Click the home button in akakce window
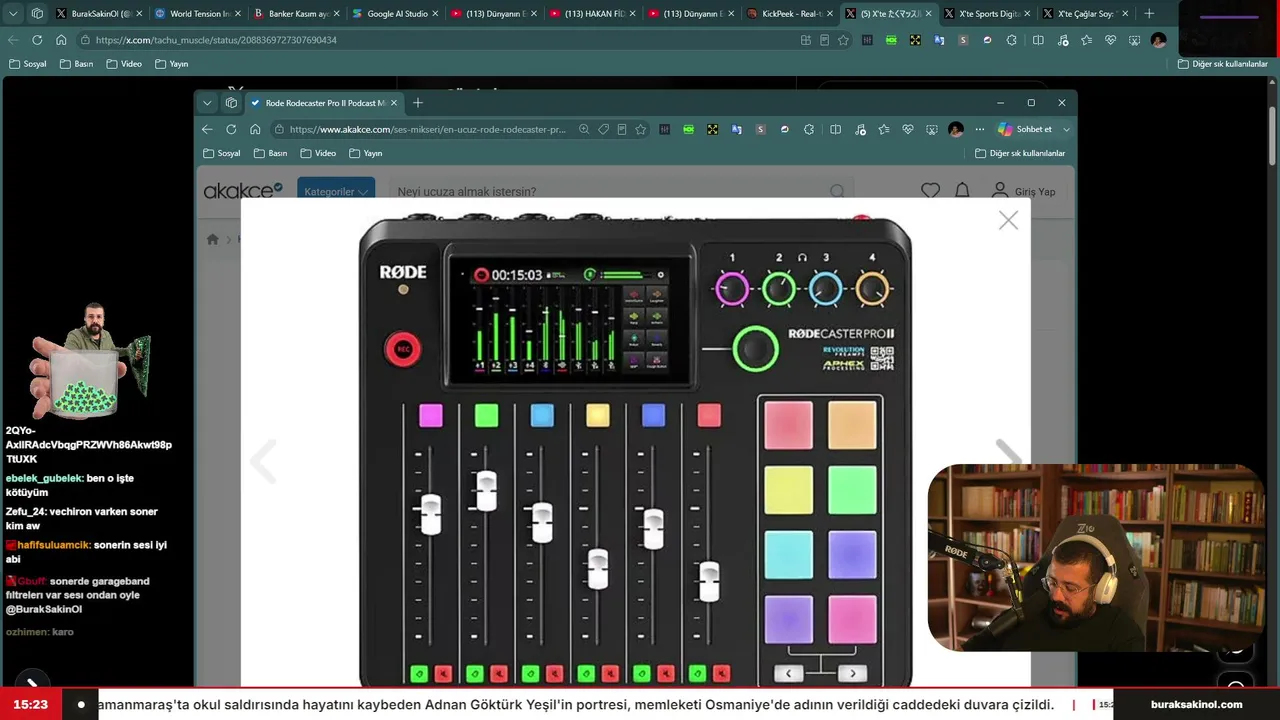1280x720 pixels. (x=255, y=129)
